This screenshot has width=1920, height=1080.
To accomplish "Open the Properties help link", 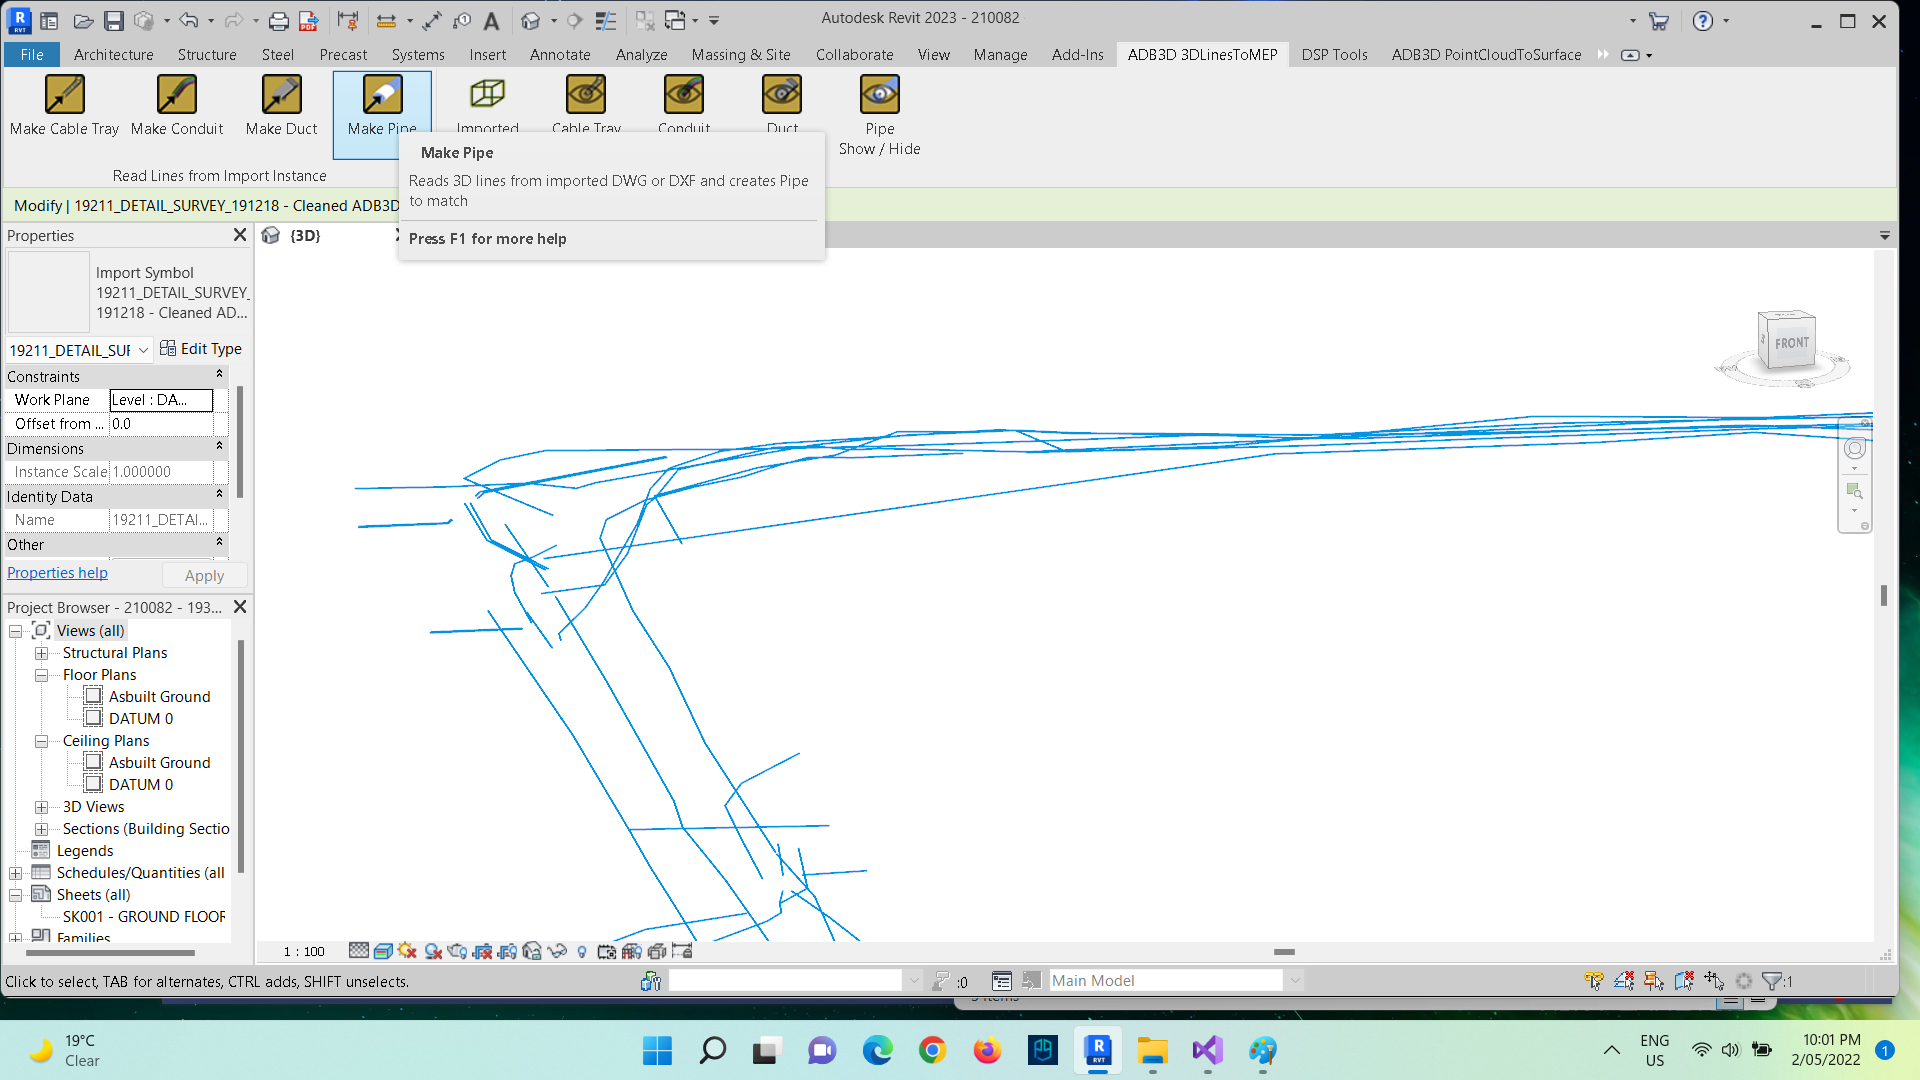I will point(57,573).
